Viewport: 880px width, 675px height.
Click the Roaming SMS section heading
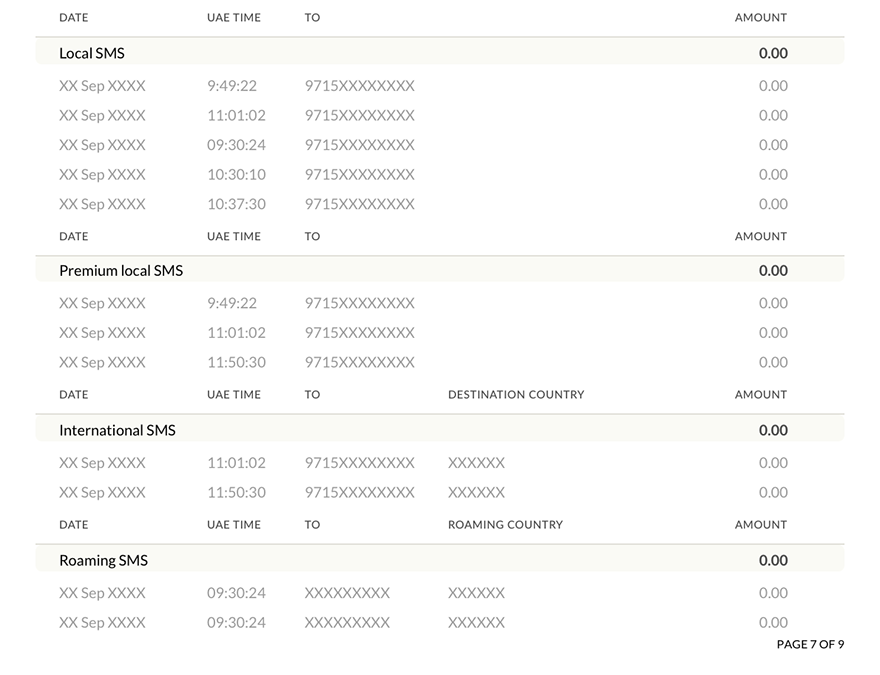(103, 560)
